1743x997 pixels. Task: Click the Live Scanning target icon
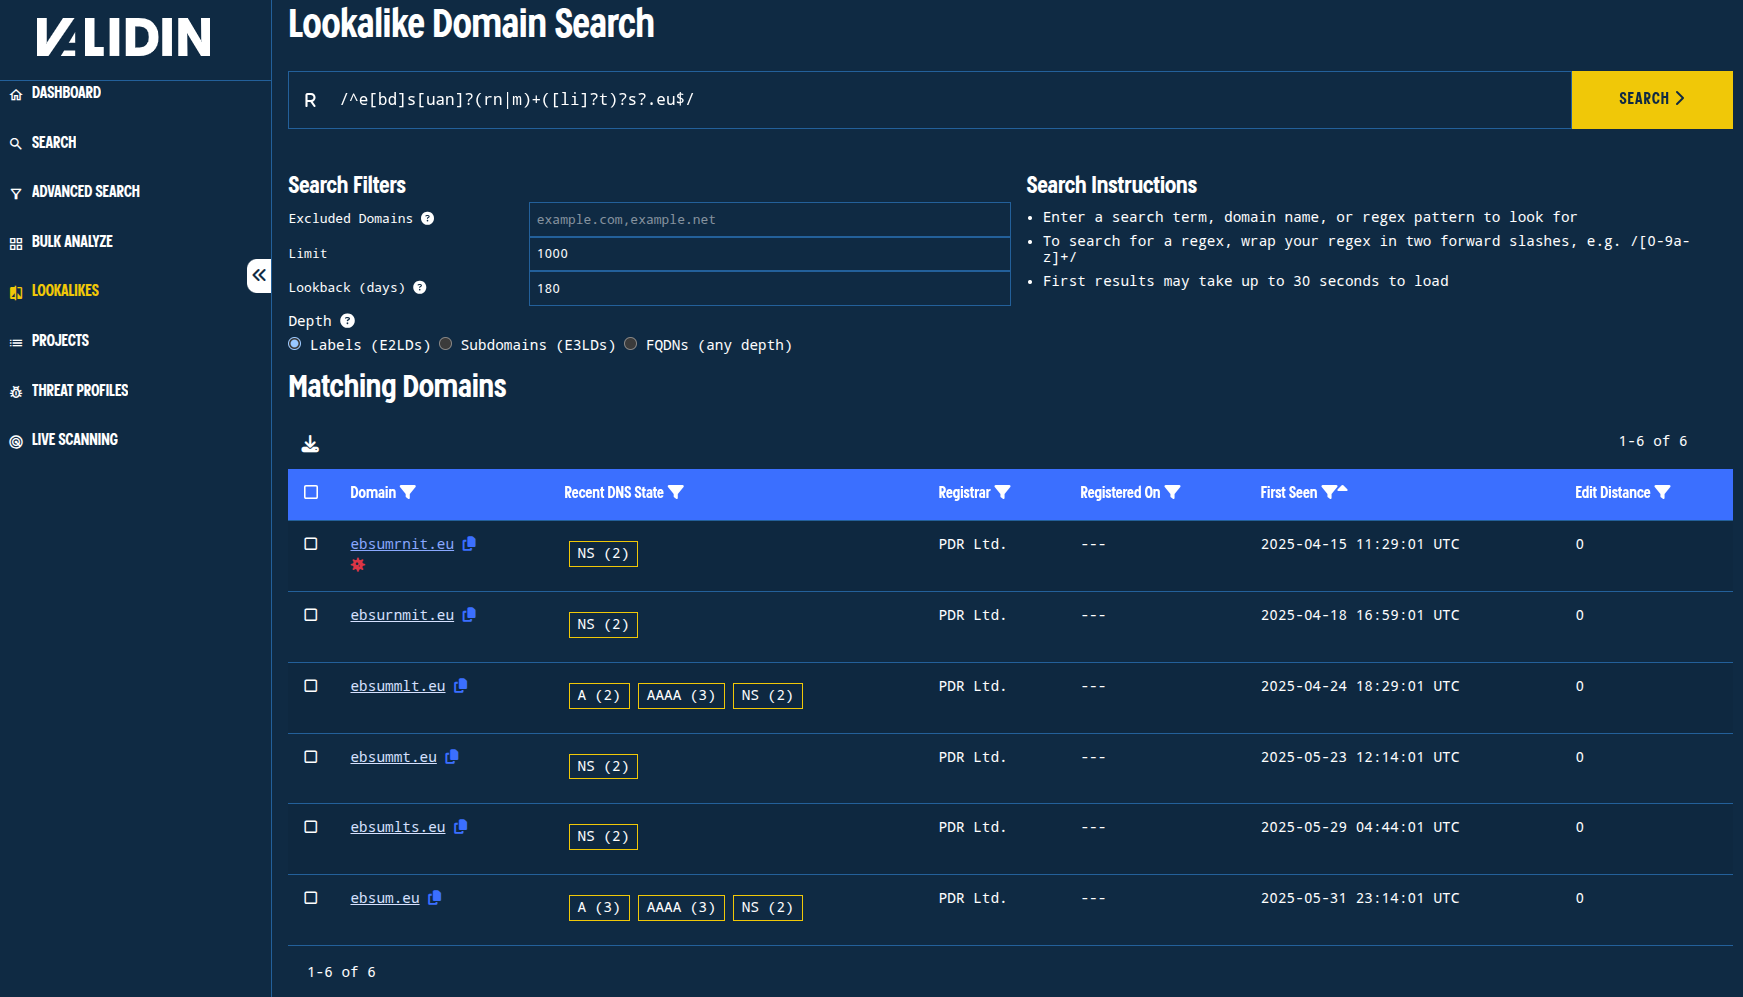[16, 441]
